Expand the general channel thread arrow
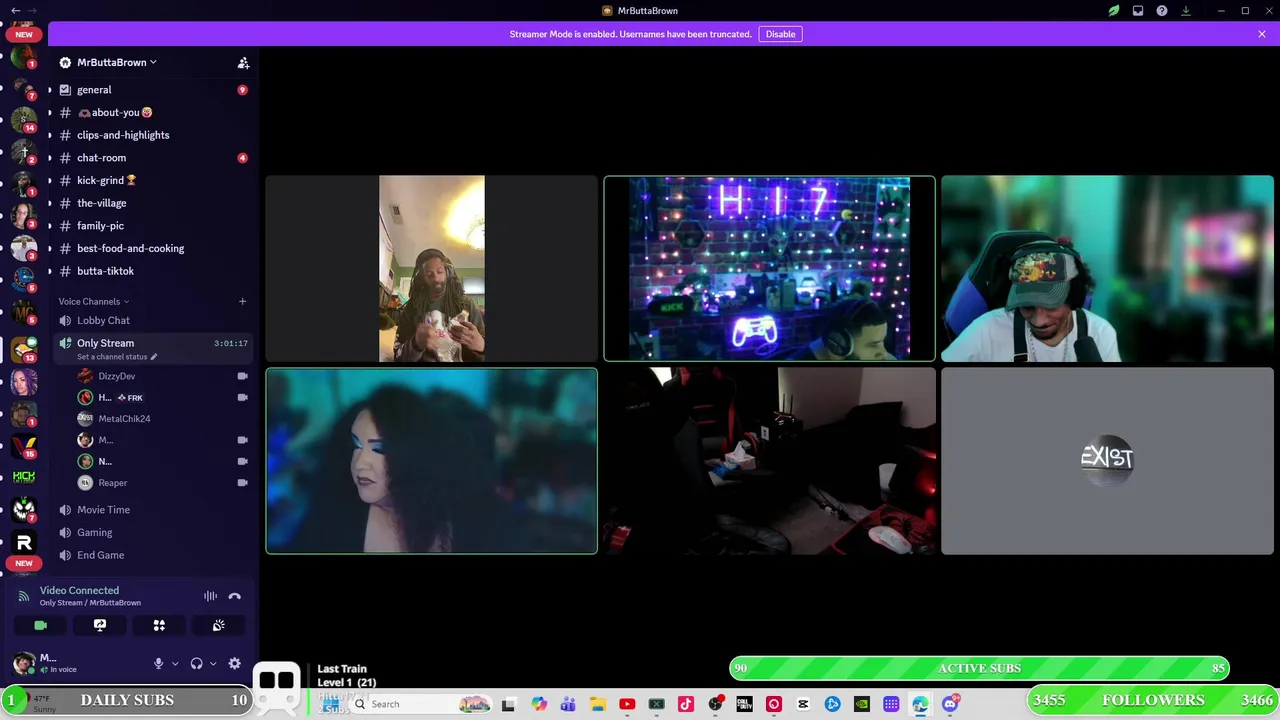Screen dimensions: 1280x720 (50, 90)
